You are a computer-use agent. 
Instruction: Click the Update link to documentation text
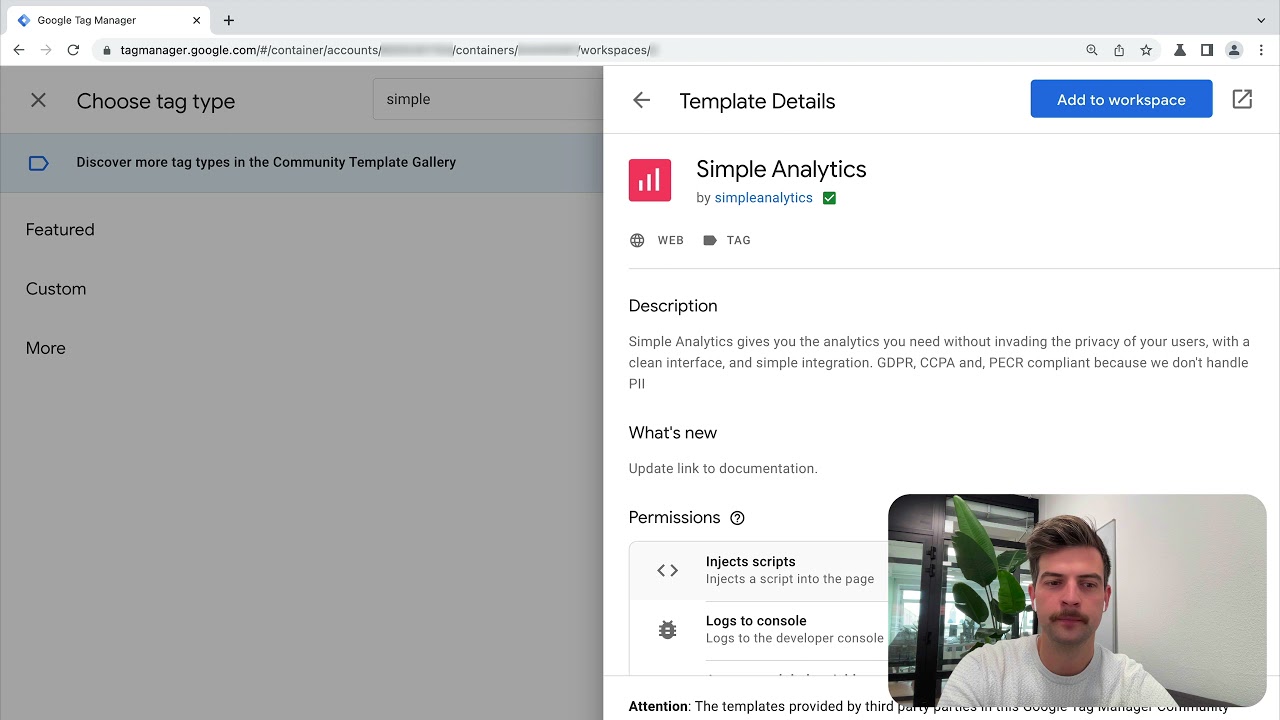point(723,468)
